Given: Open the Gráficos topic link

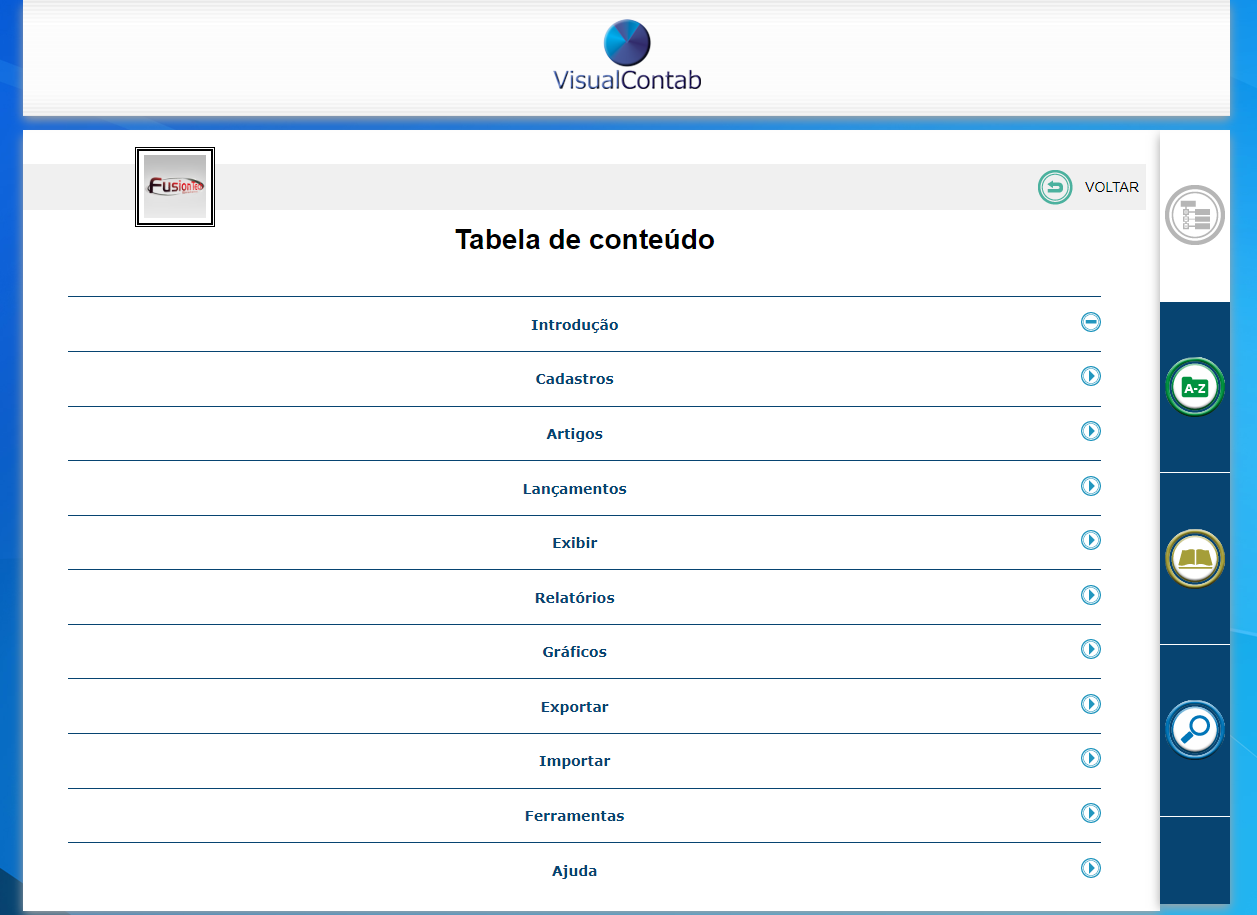Looking at the screenshot, I should point(574,652).
